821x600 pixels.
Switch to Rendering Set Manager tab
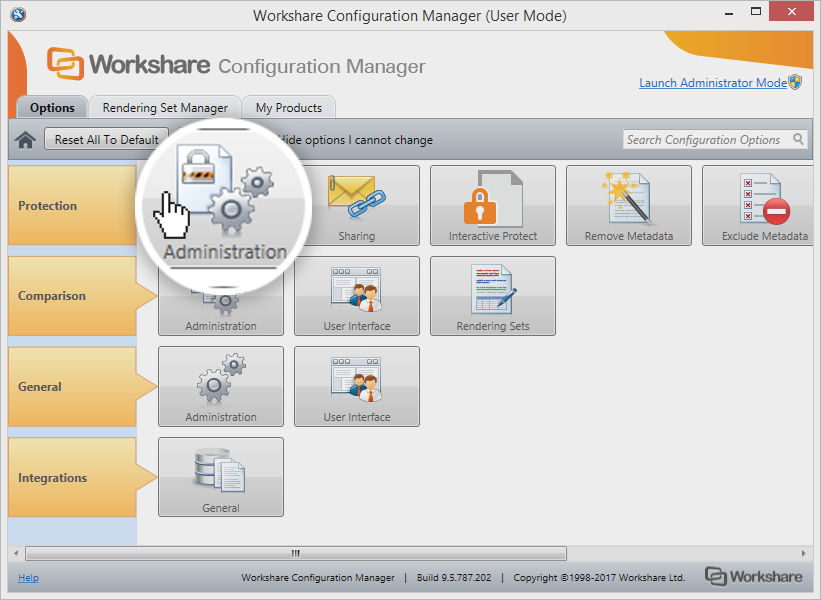tap(165, 107)
